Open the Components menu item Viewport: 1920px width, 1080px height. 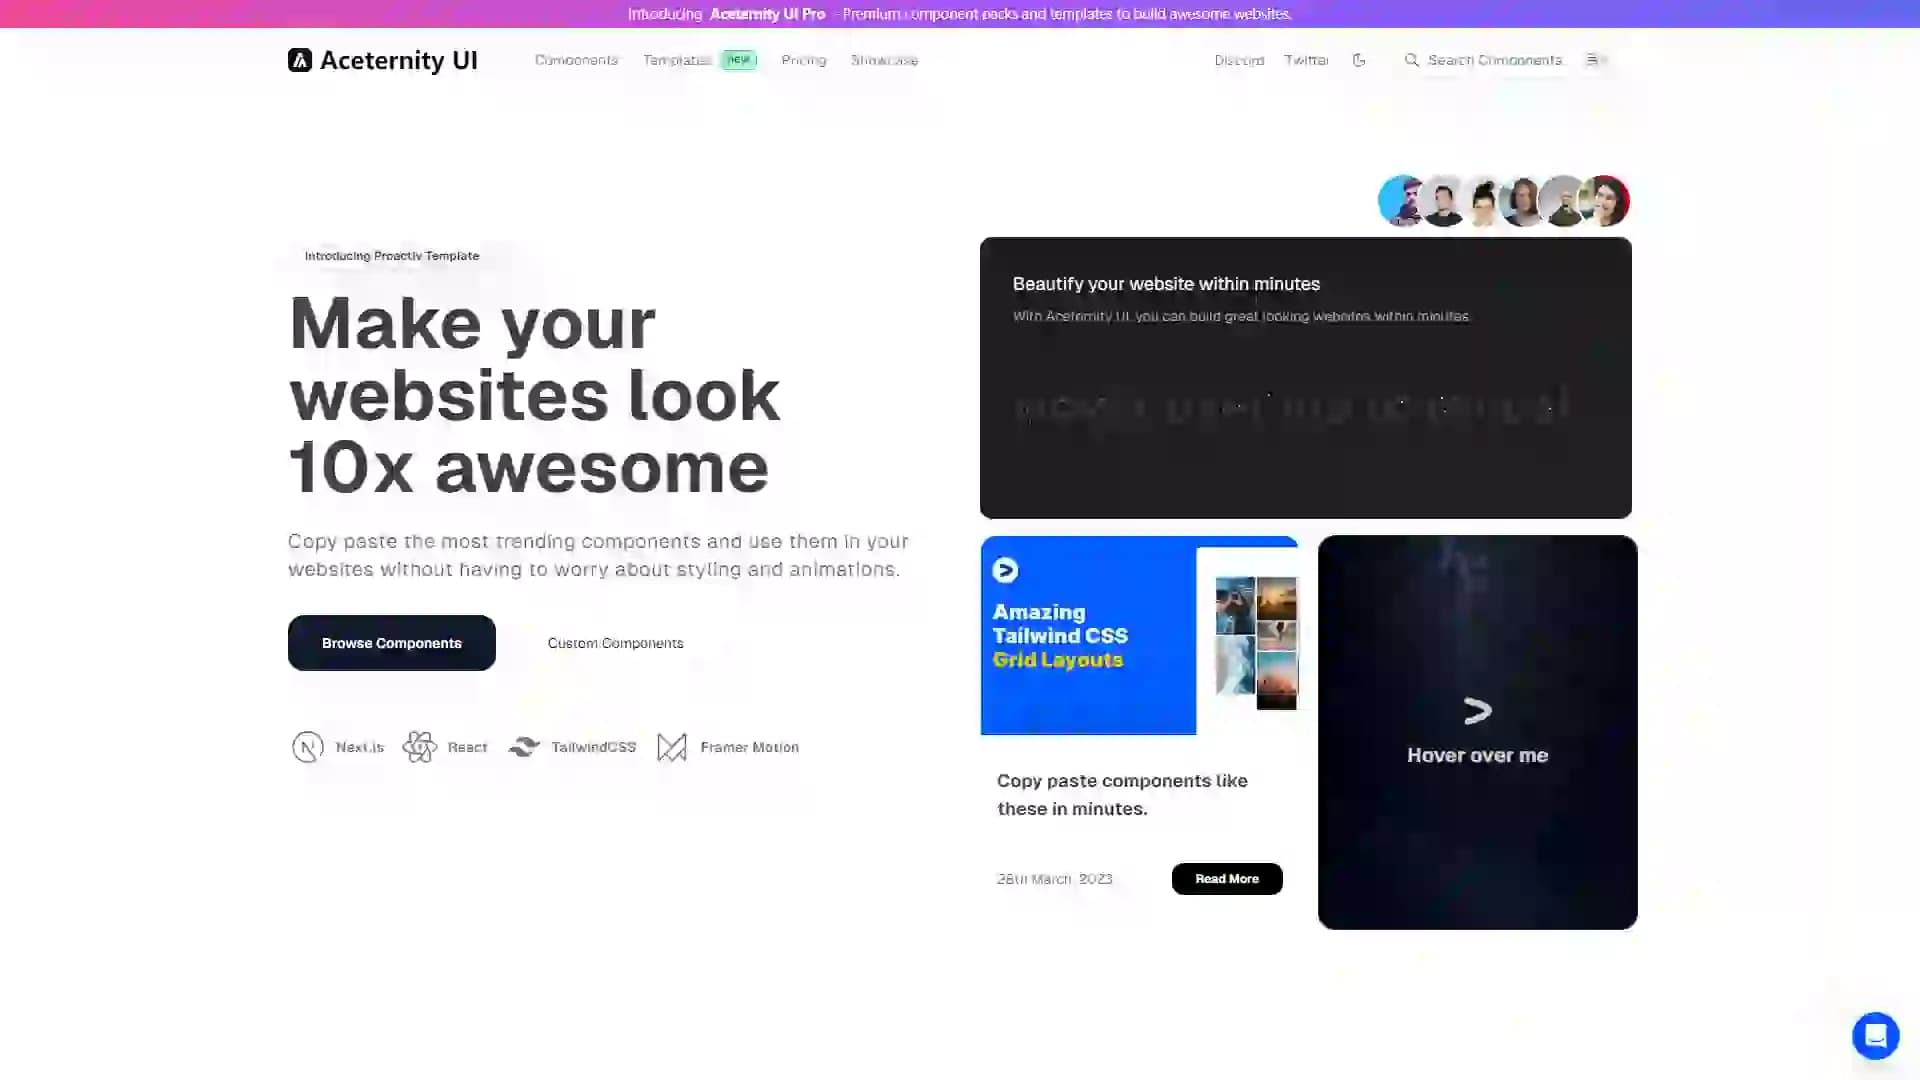click(x=576, y=59)
